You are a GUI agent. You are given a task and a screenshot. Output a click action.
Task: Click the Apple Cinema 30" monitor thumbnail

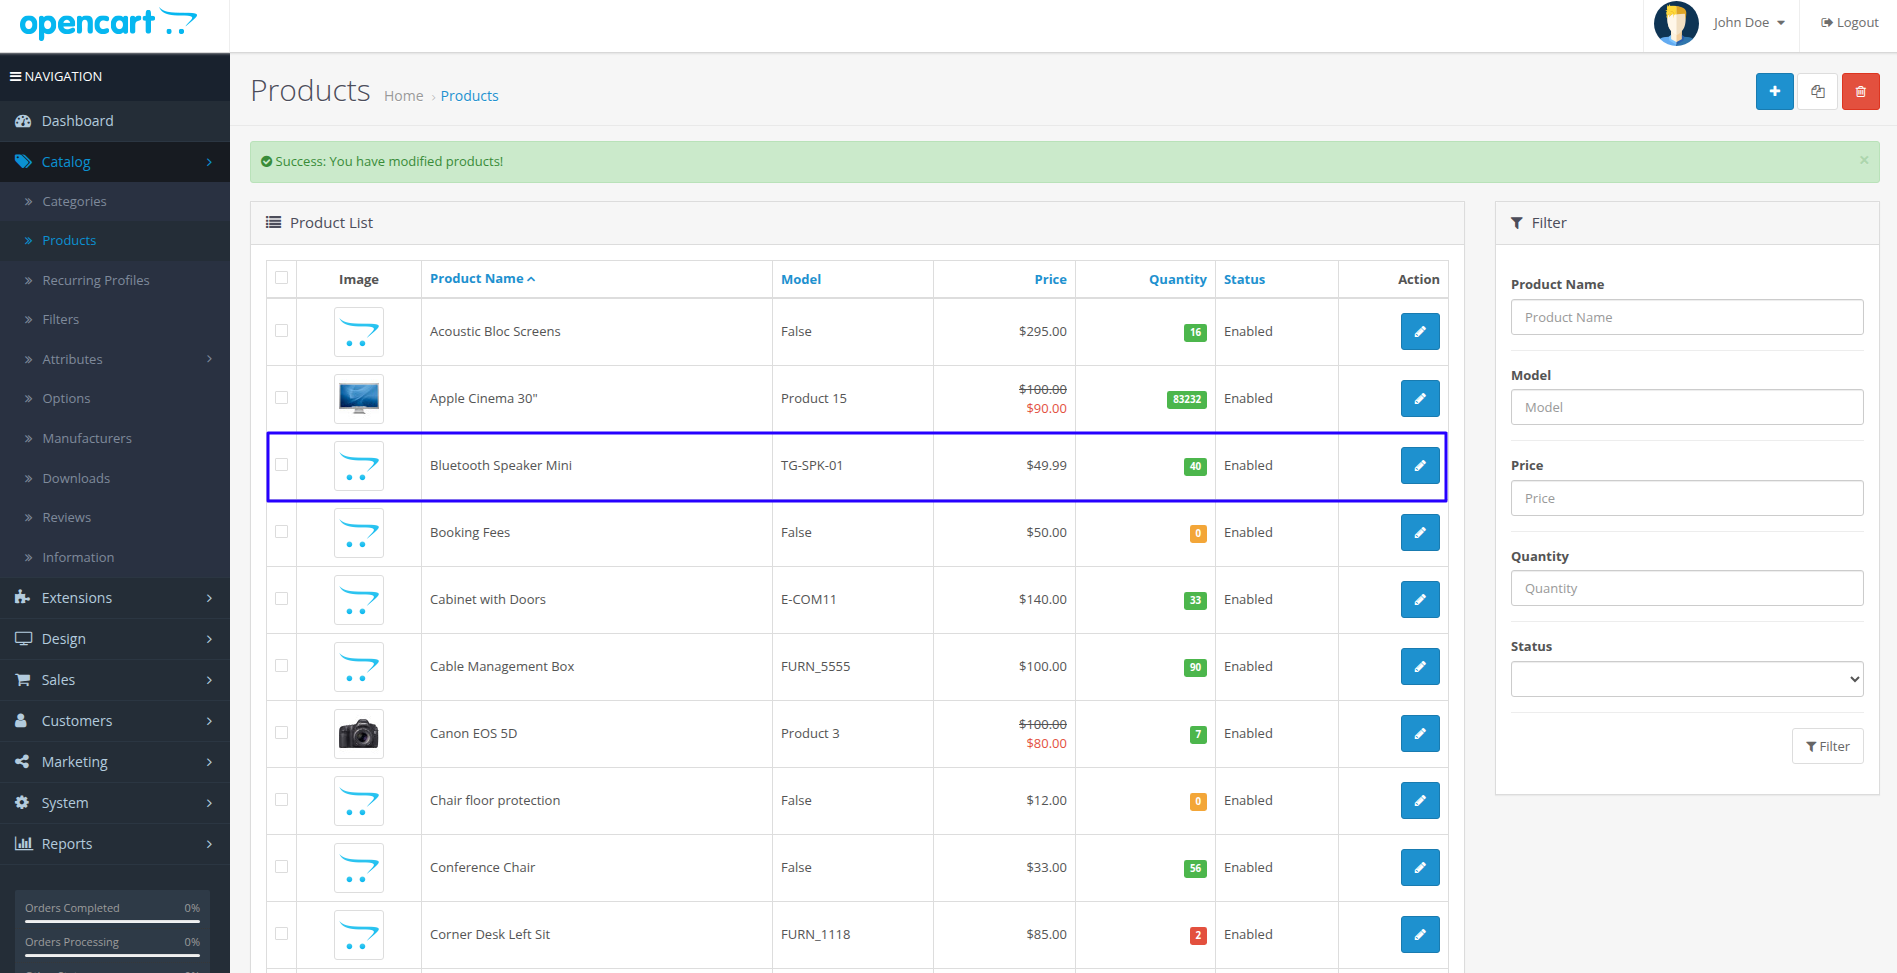pos(359,398)
